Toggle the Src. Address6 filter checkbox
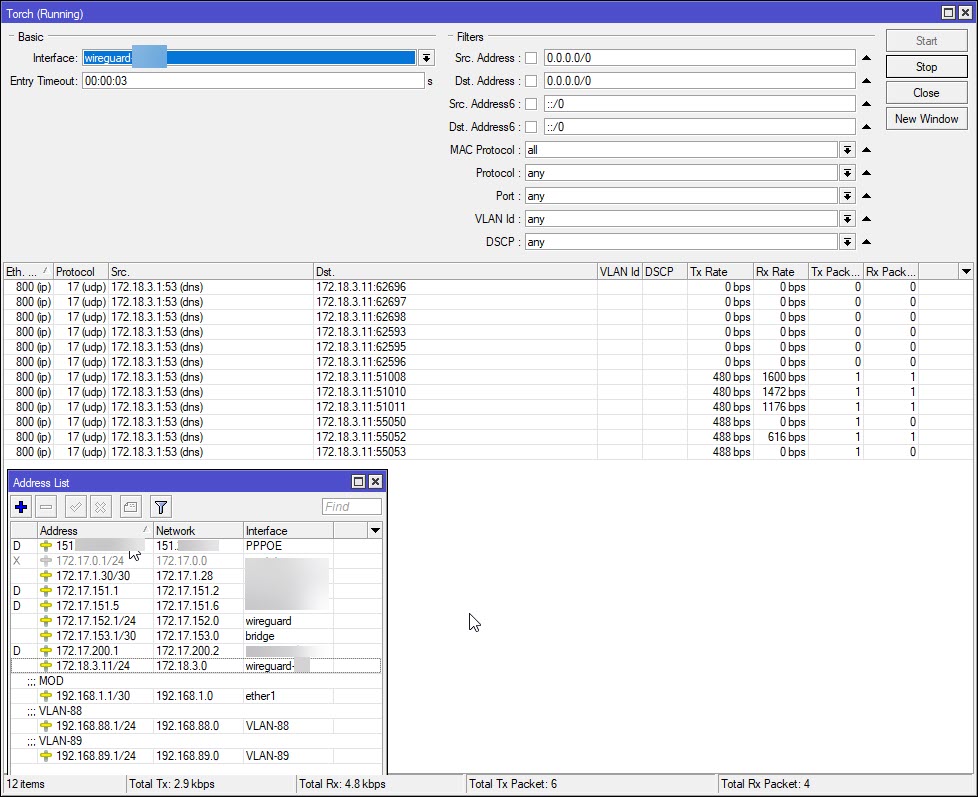 point(531,104)
